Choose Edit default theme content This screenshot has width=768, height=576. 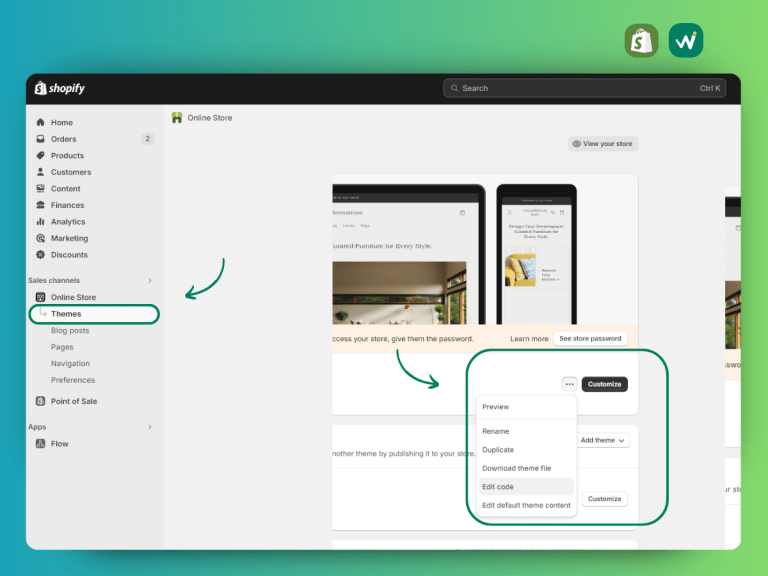coord(527,505)
